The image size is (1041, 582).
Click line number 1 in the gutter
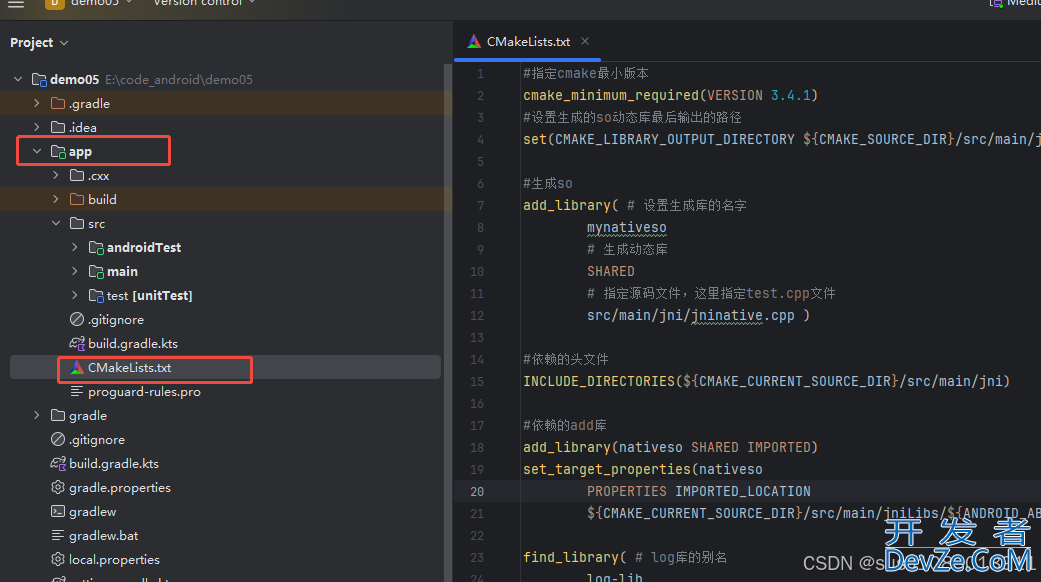[480, 74]
